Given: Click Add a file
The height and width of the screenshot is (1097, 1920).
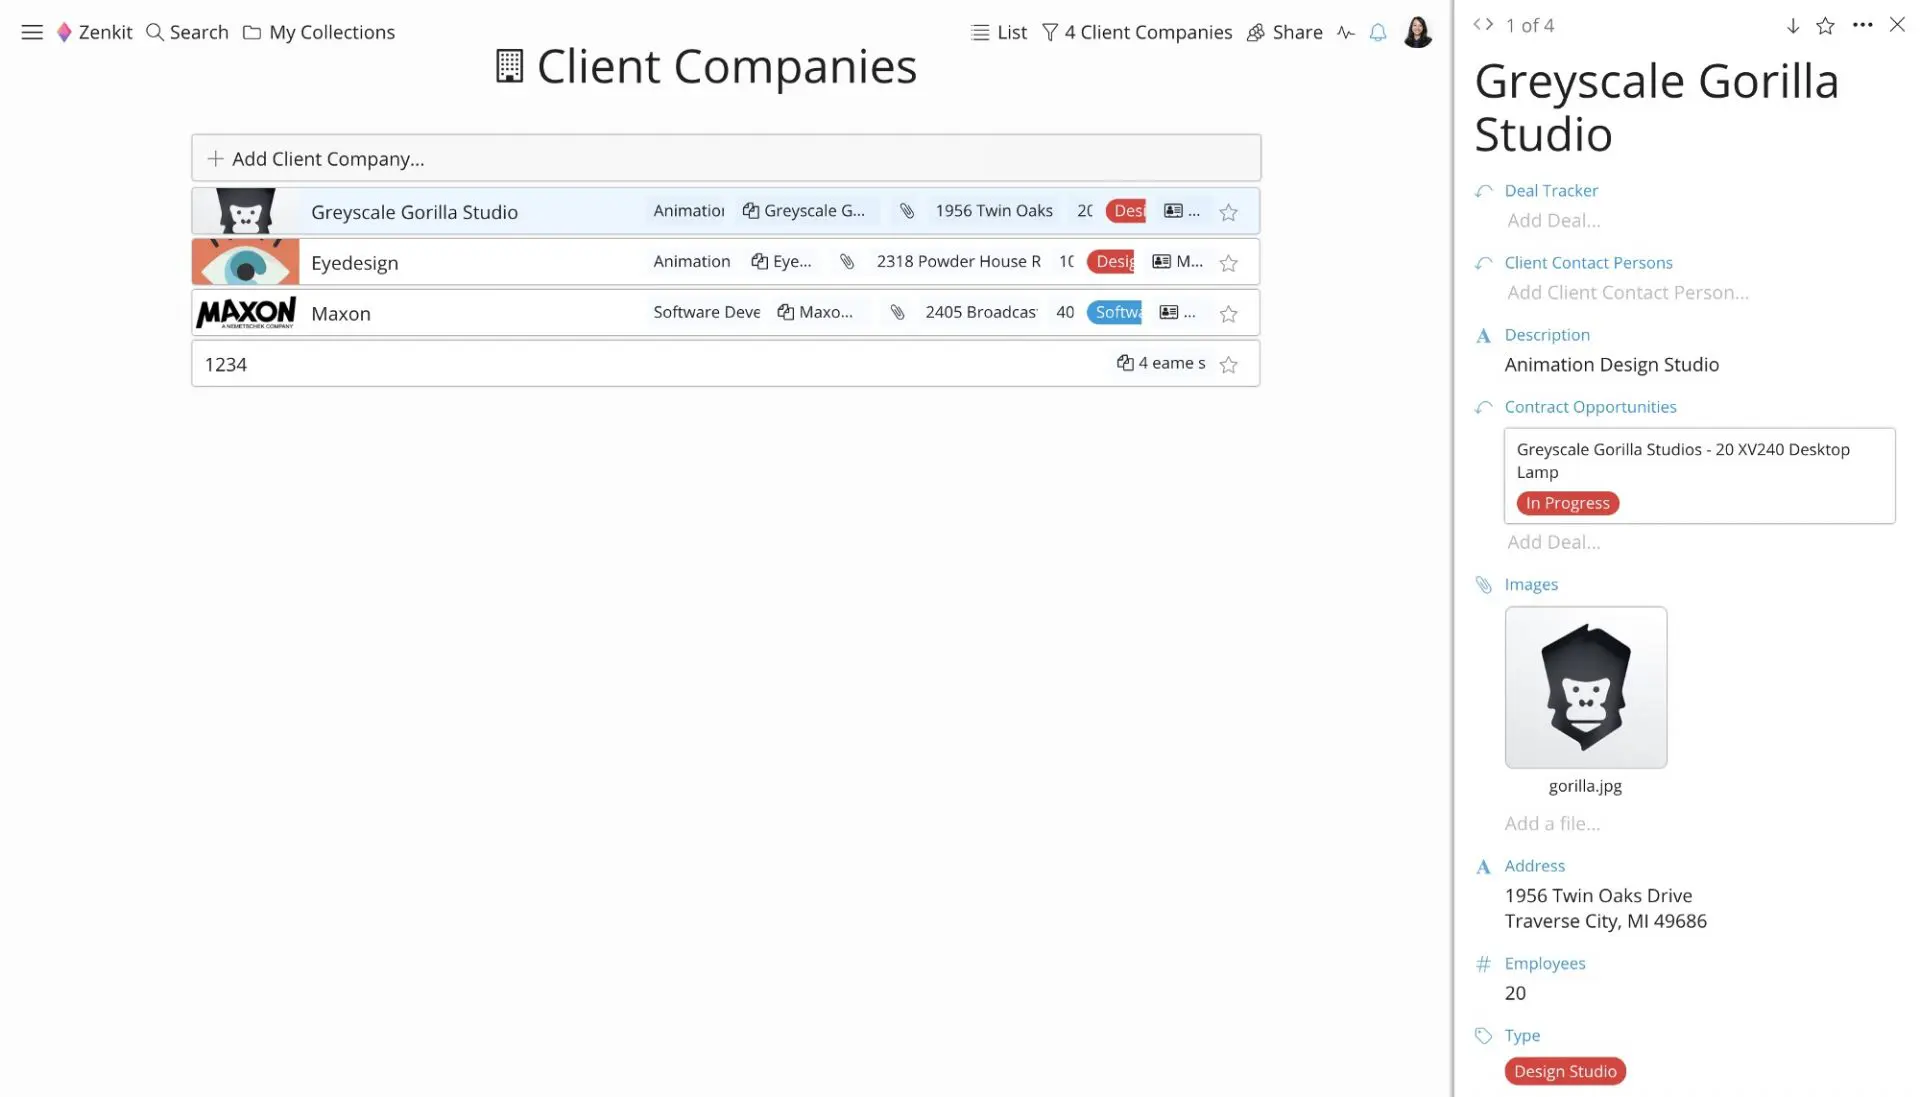Looking at the screenshot, I should point(1552,823).
